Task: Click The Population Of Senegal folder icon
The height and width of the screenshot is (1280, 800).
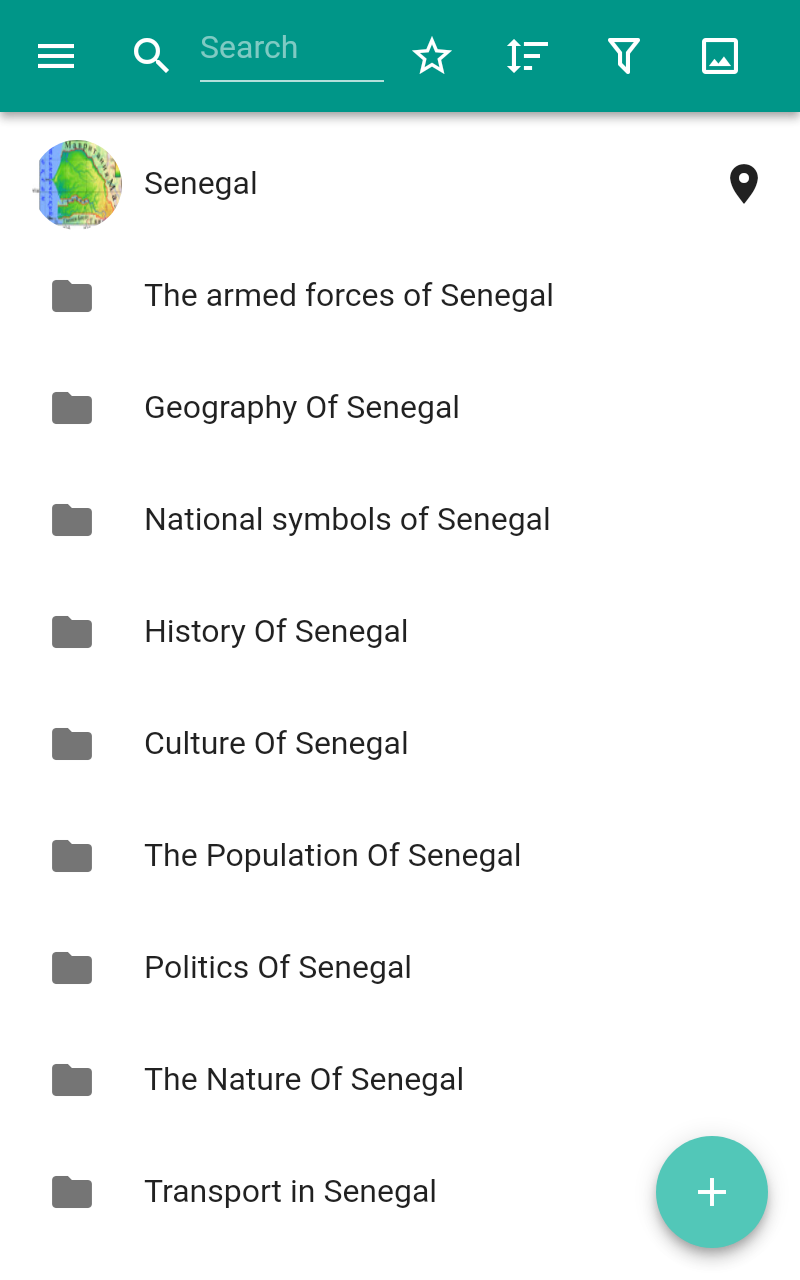Action: click(72, 856)
